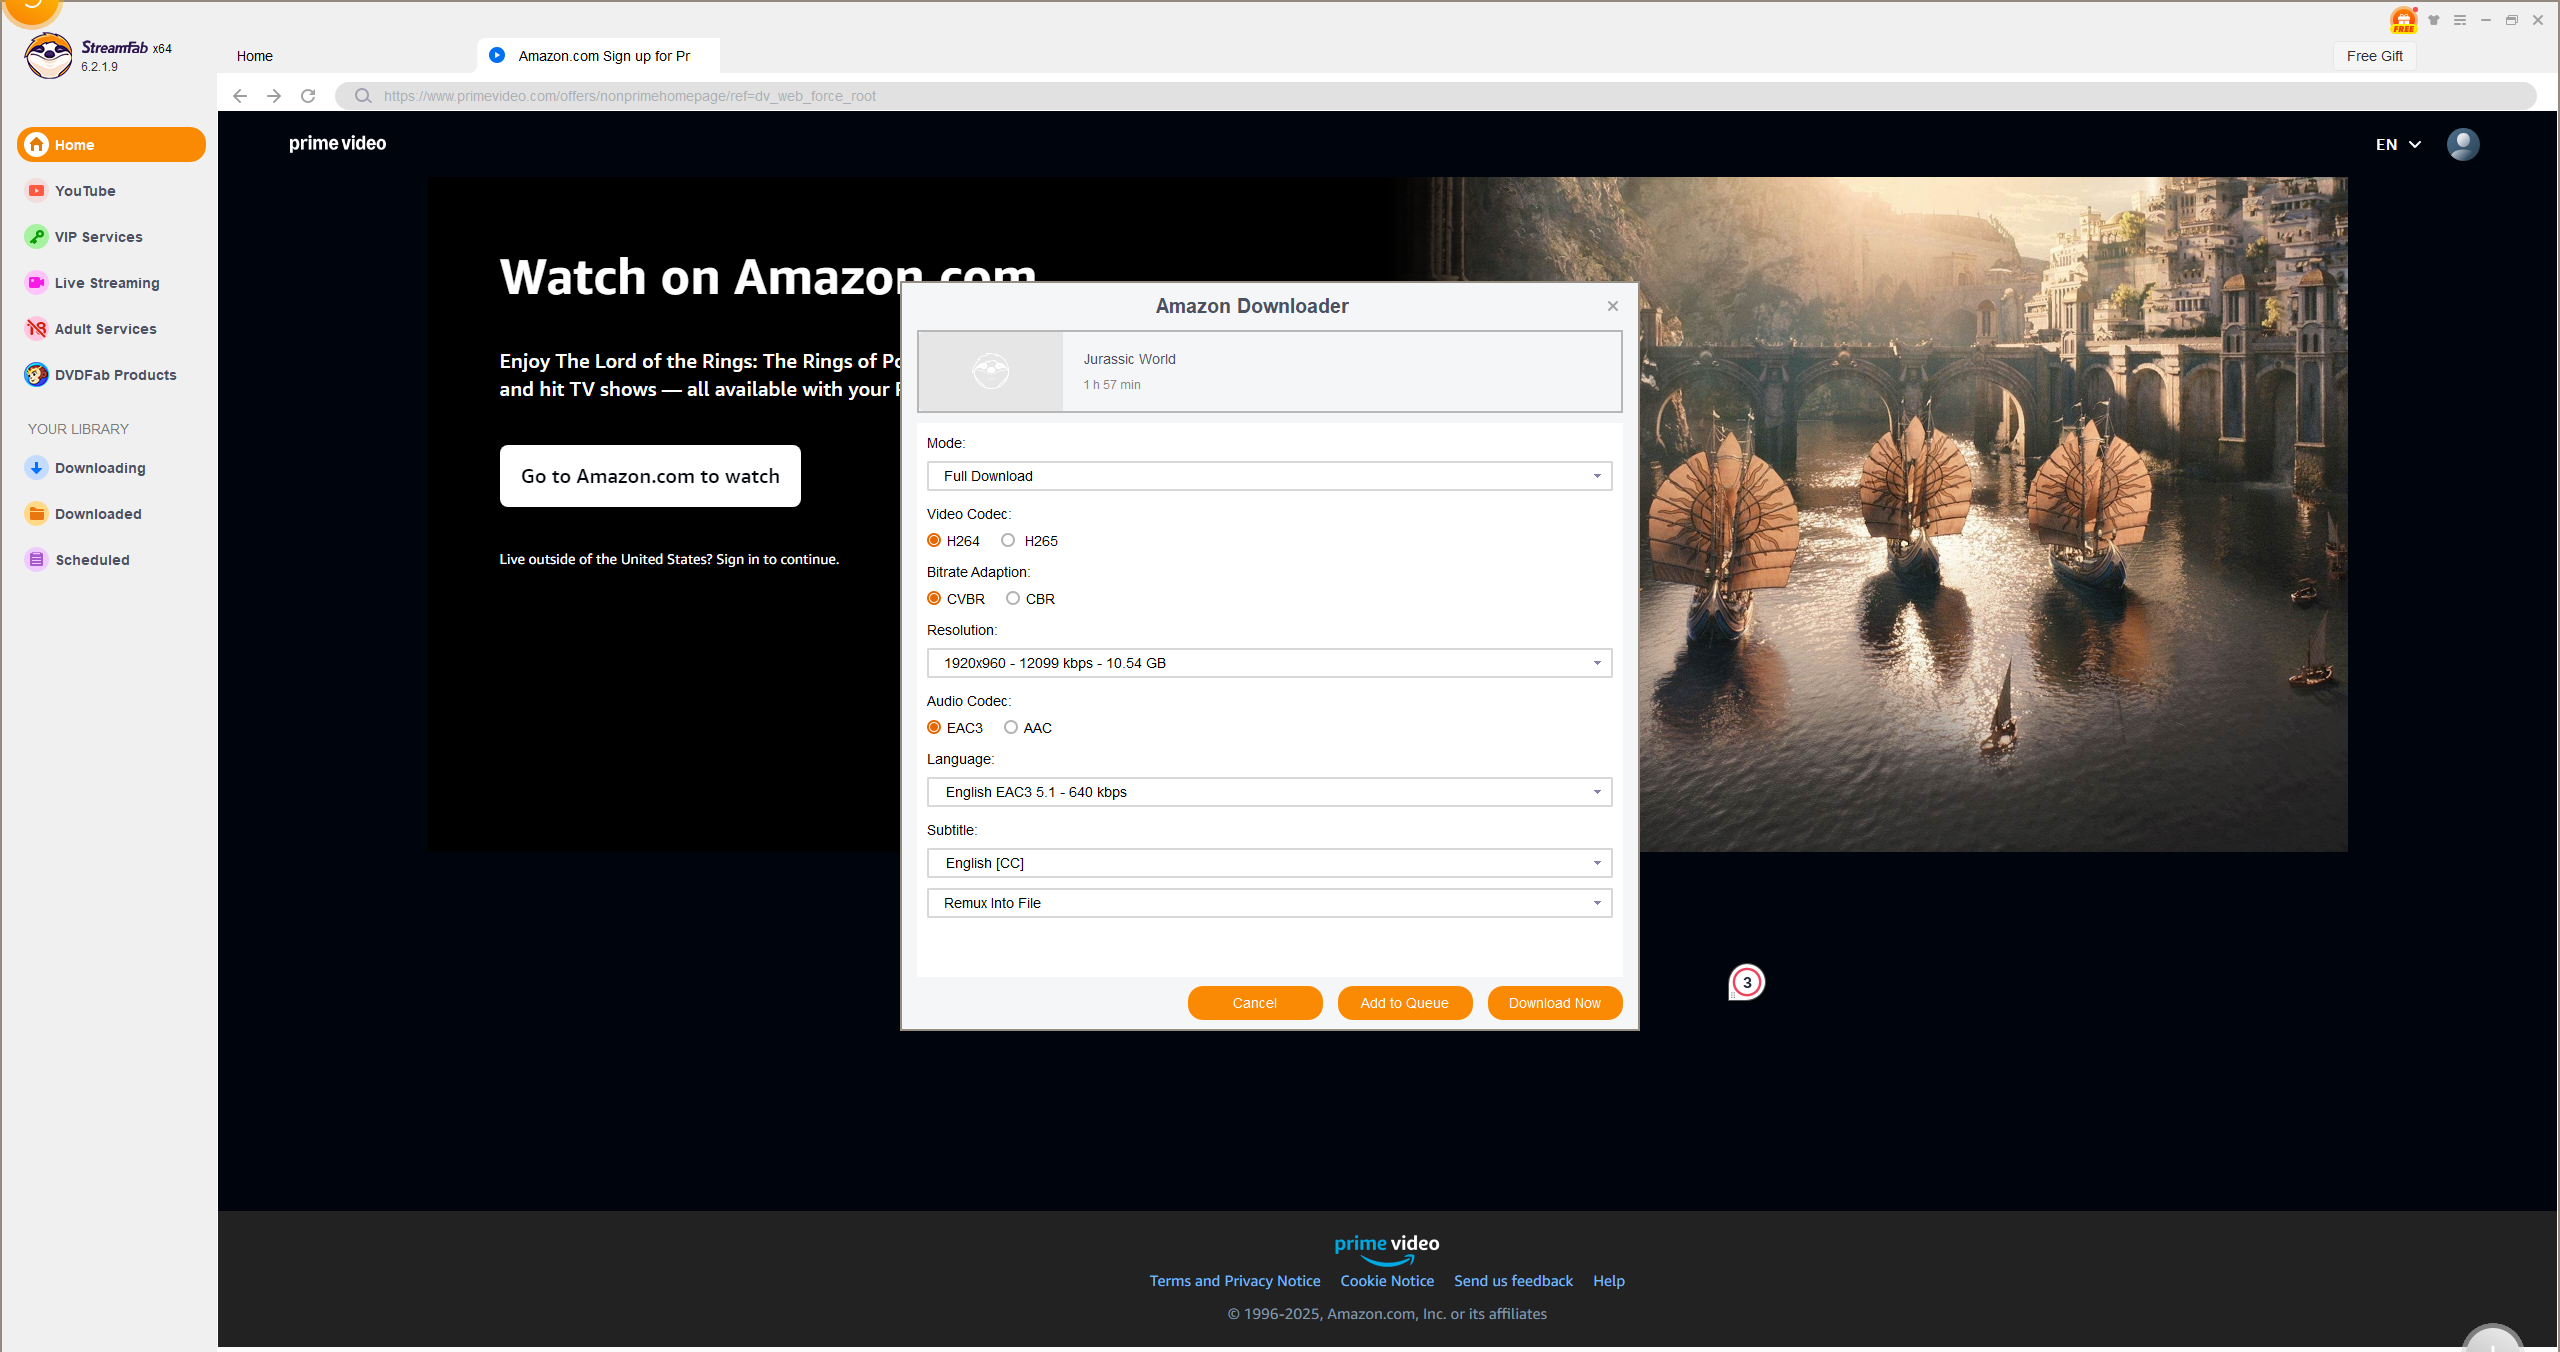This screenshot has height=1352, width=2560.
Task: Close the Amazon Downloader dialog
Action: [1613, 306]
